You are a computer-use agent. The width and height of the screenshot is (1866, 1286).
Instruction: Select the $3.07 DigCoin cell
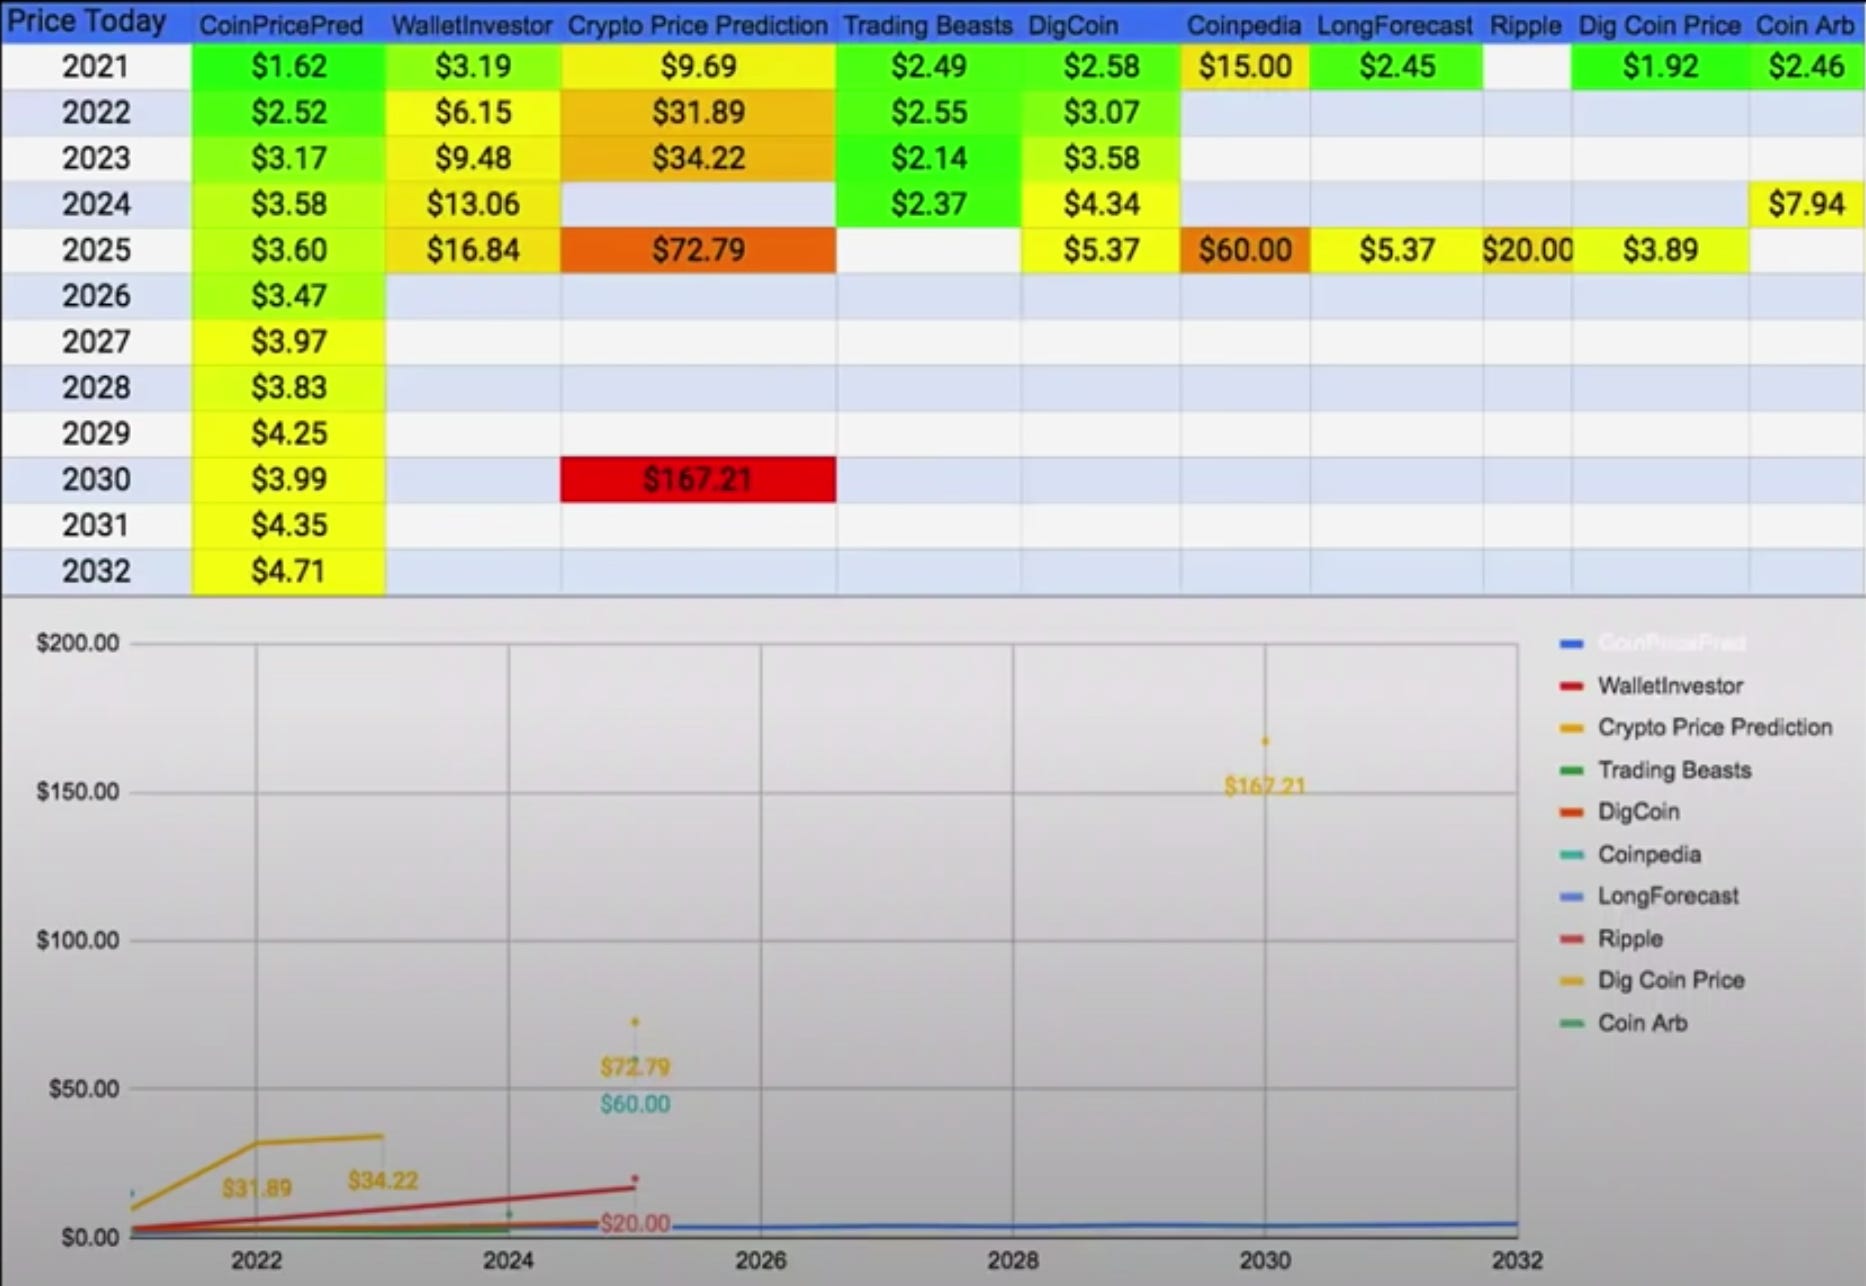click(1101, 112)
